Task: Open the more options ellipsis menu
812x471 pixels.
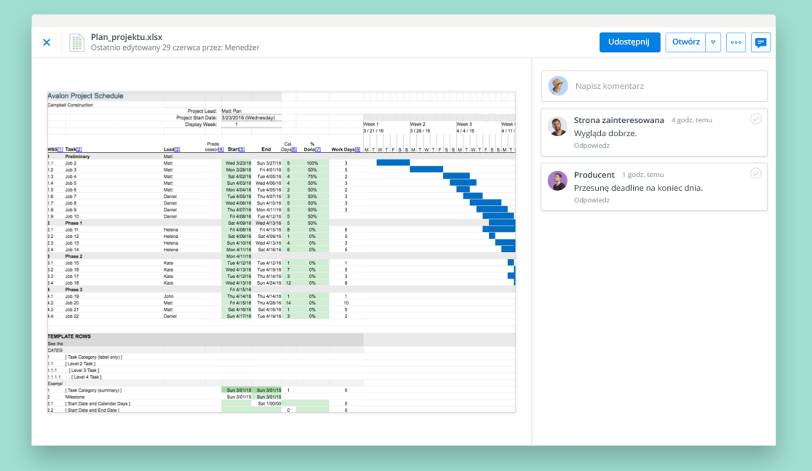Action: click(x=736, y=42)
